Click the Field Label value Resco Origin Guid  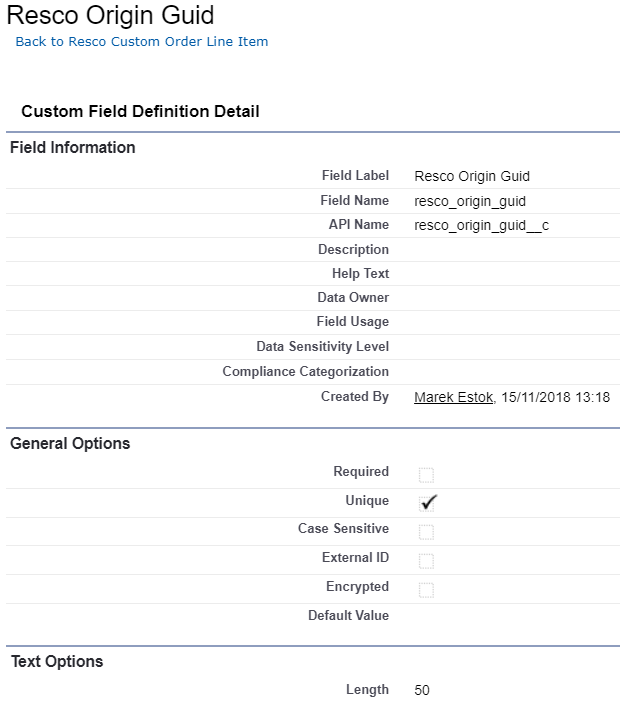pyautogui.click(x=471, y=177)
